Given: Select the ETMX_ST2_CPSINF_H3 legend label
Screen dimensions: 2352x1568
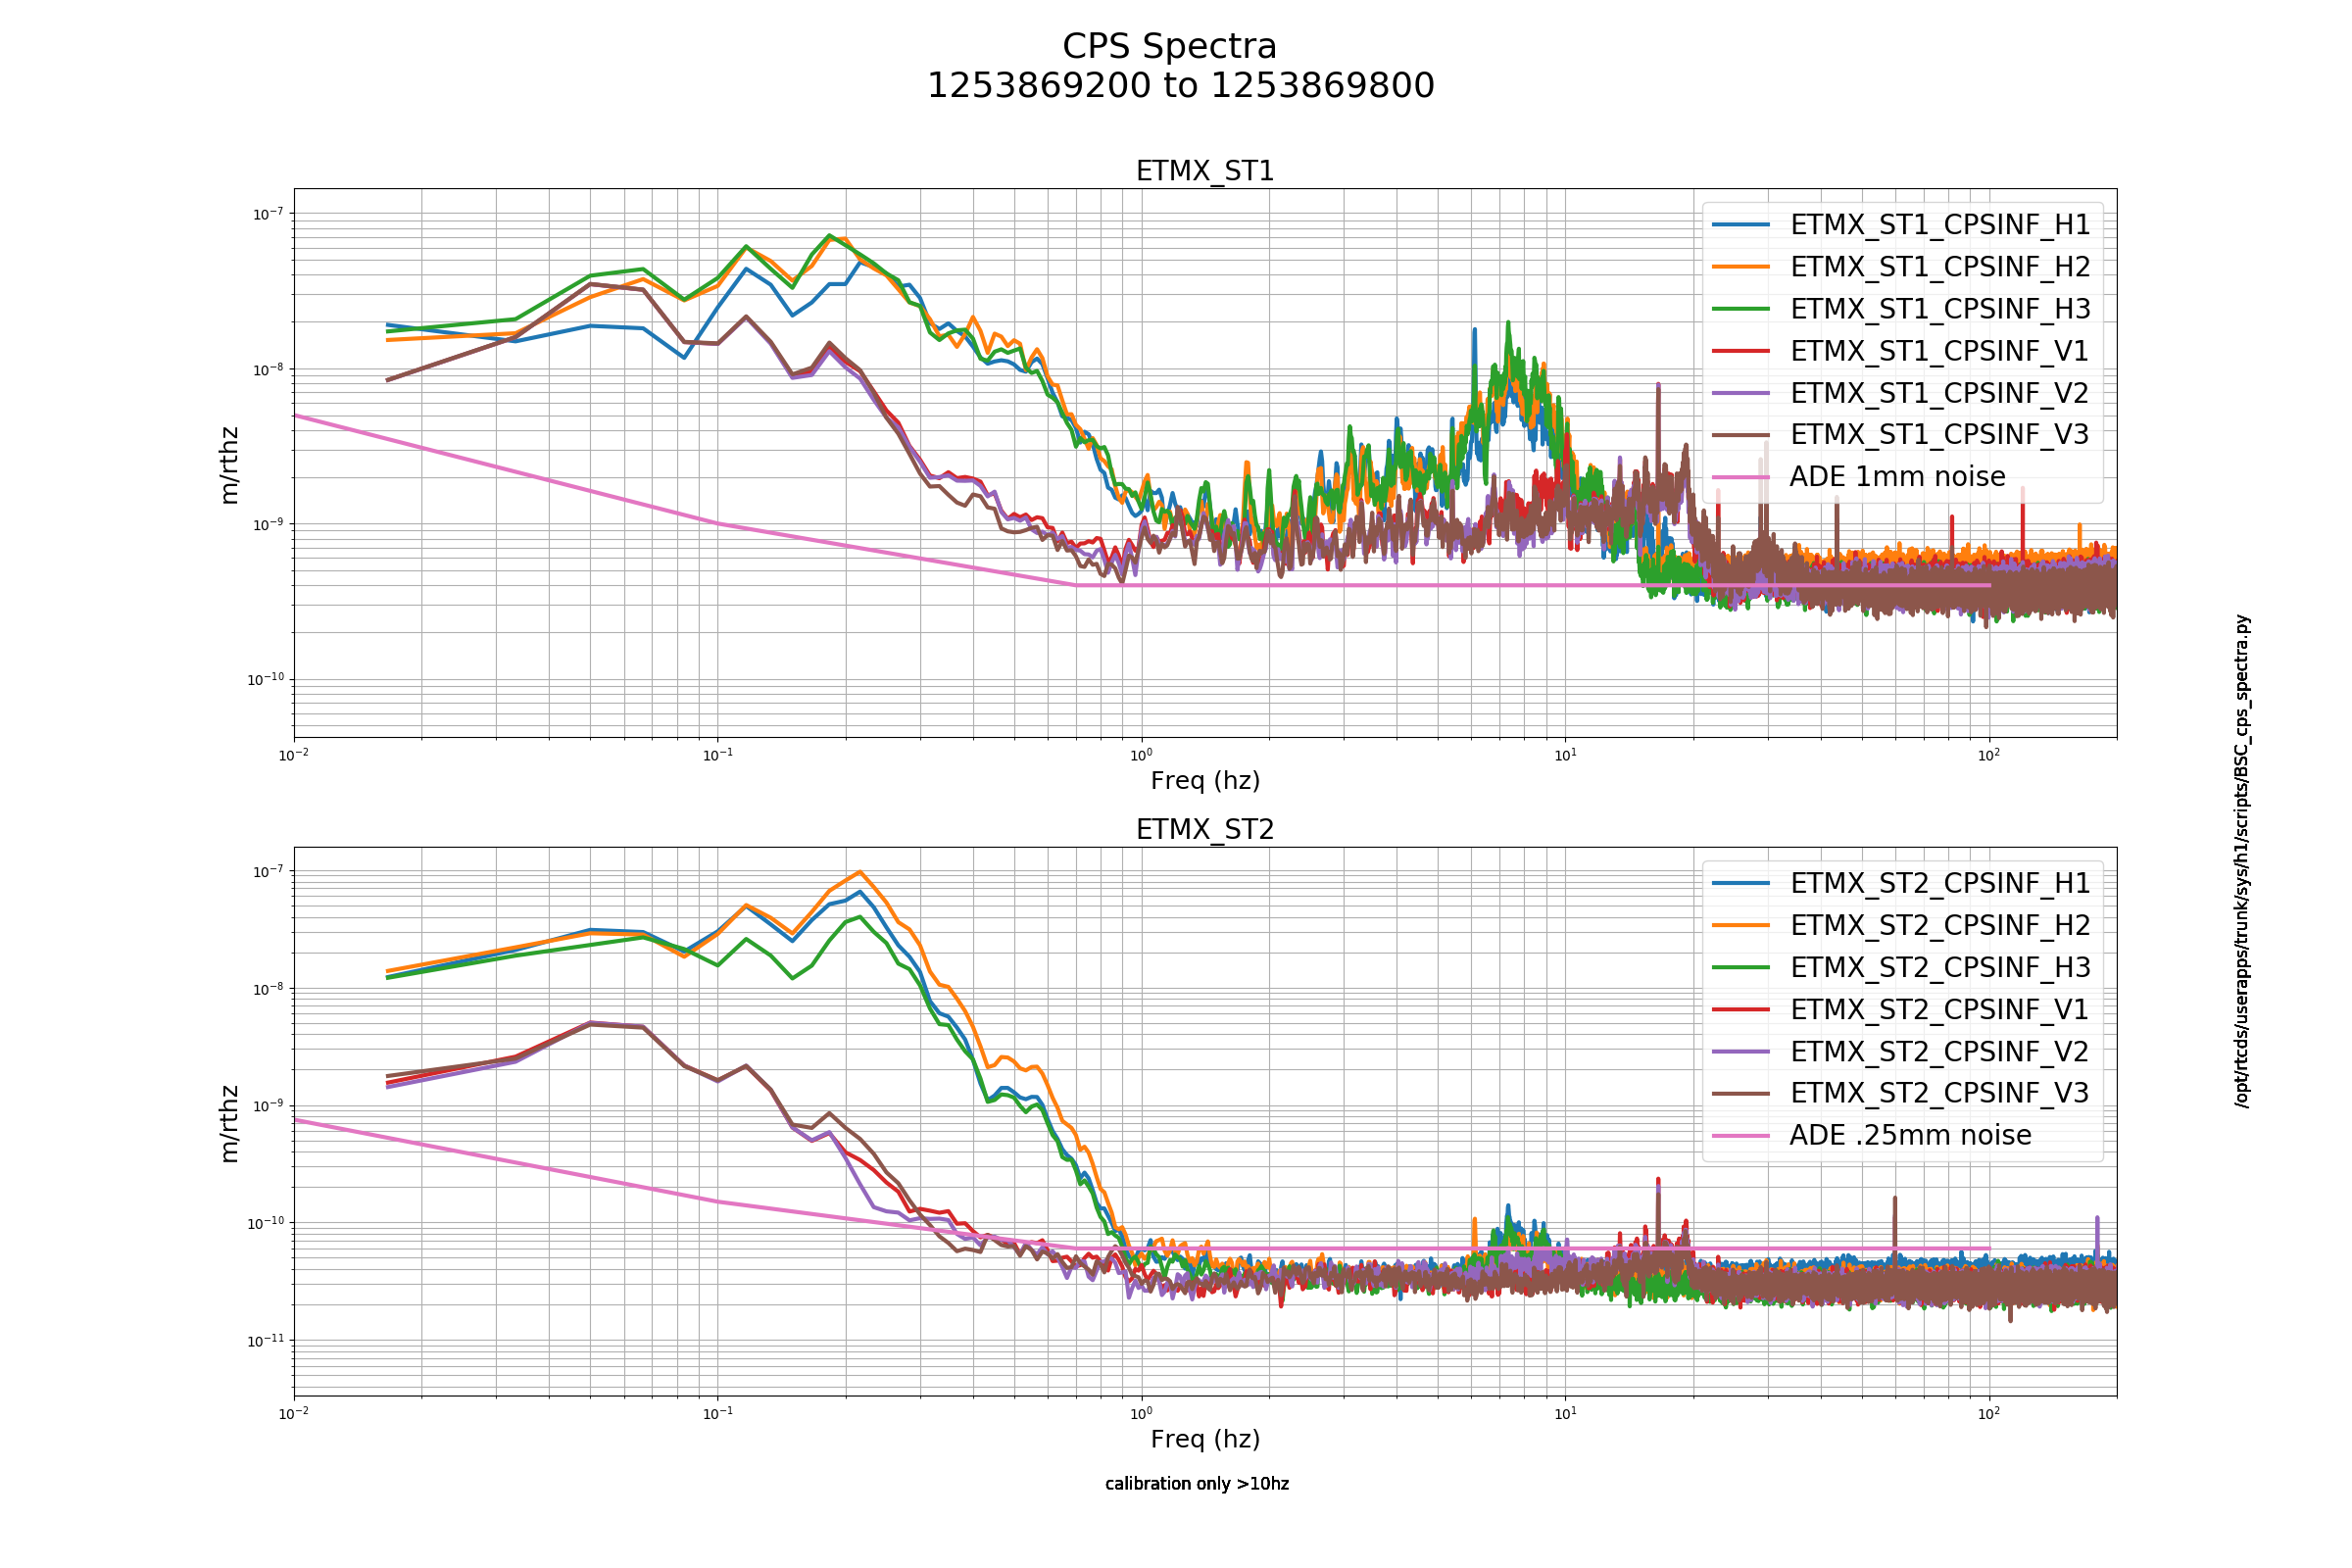Looking at the screenshot, I should coord(1939,968).
